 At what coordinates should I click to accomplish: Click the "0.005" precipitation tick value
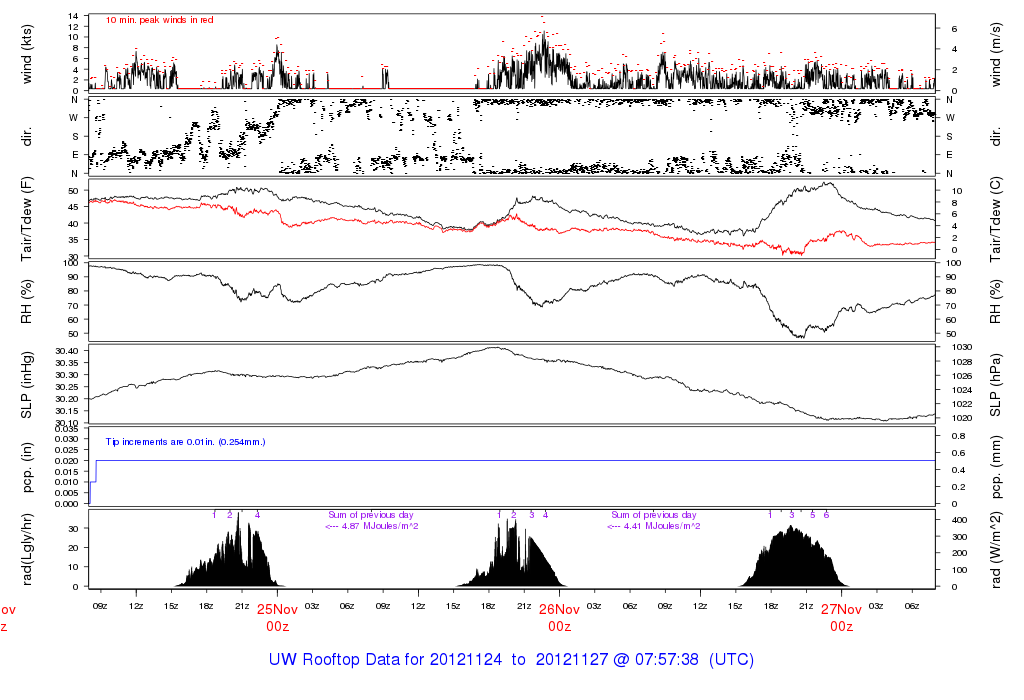click(67, 493)
